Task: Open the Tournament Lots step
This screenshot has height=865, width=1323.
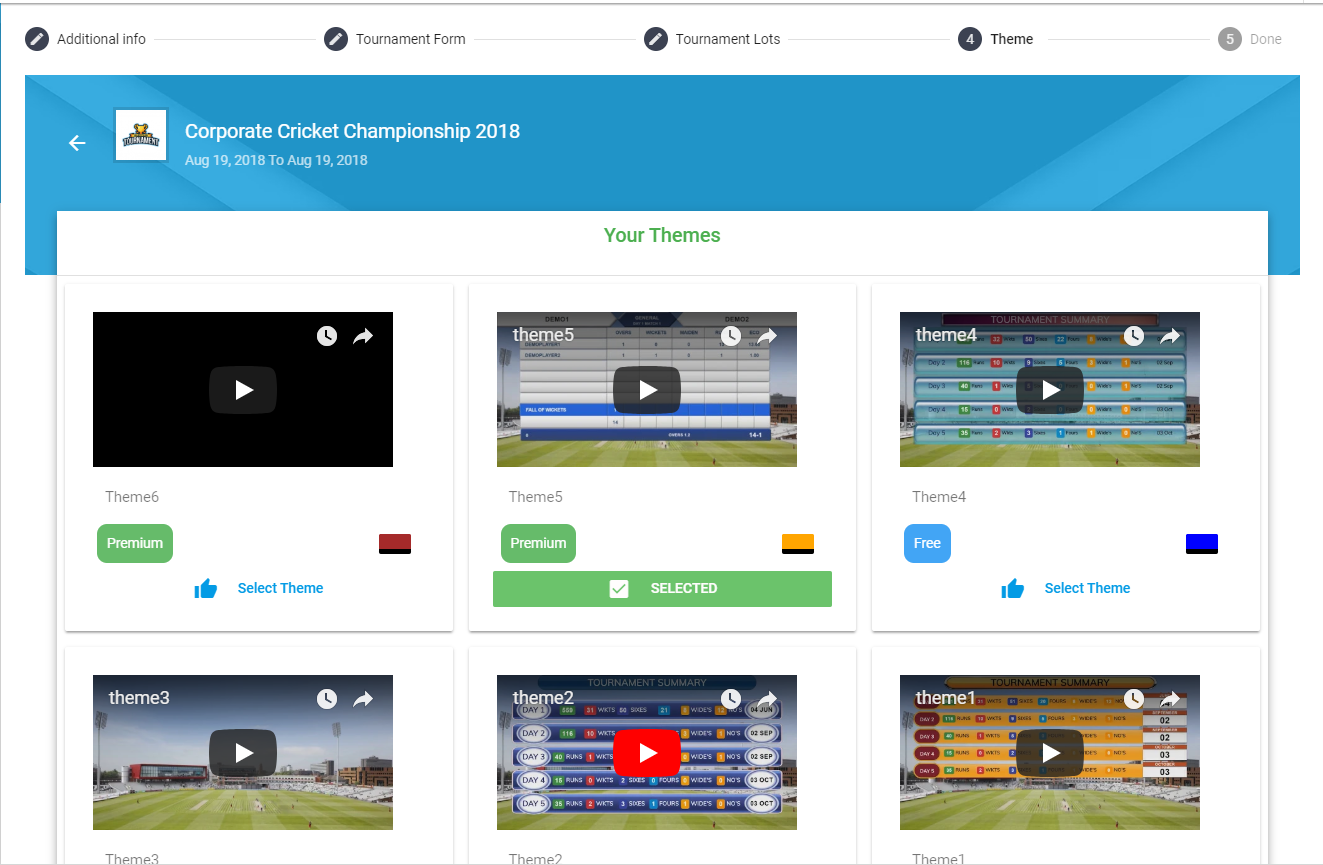Action: coord(712,39)
